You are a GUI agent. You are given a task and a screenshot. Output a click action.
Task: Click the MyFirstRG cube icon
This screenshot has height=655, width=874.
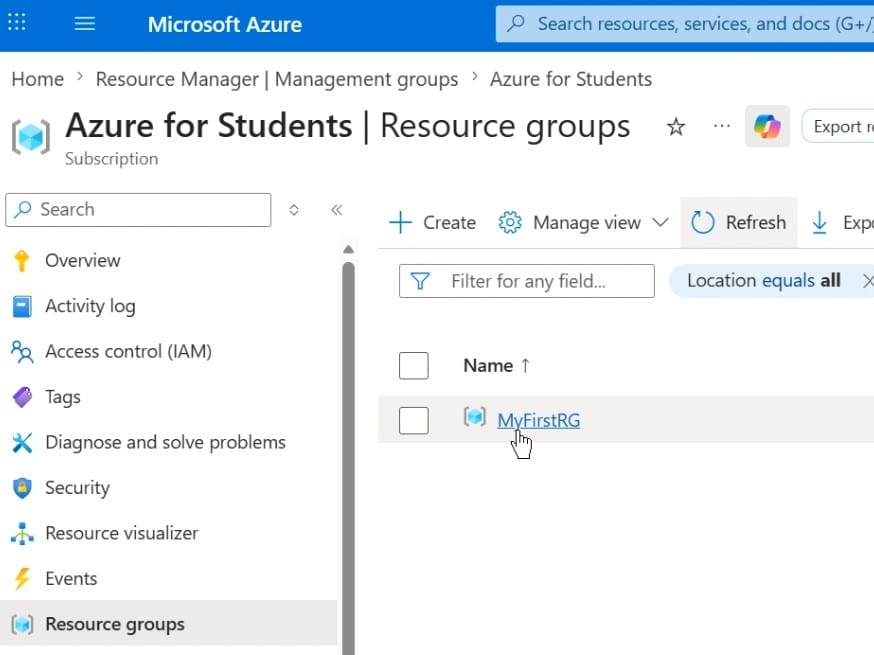coord(475,417)
